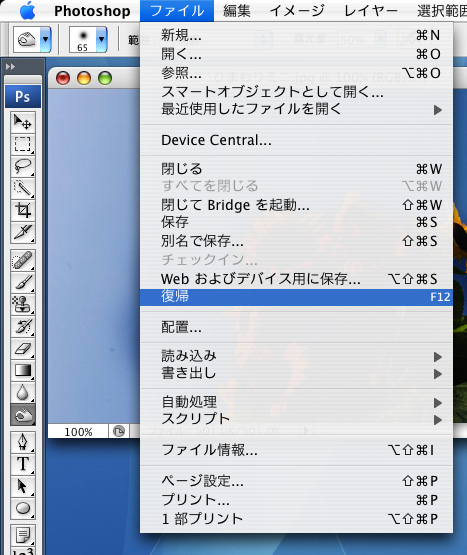
Task: Choose ページ設定... entry
Action: [296, 481]
